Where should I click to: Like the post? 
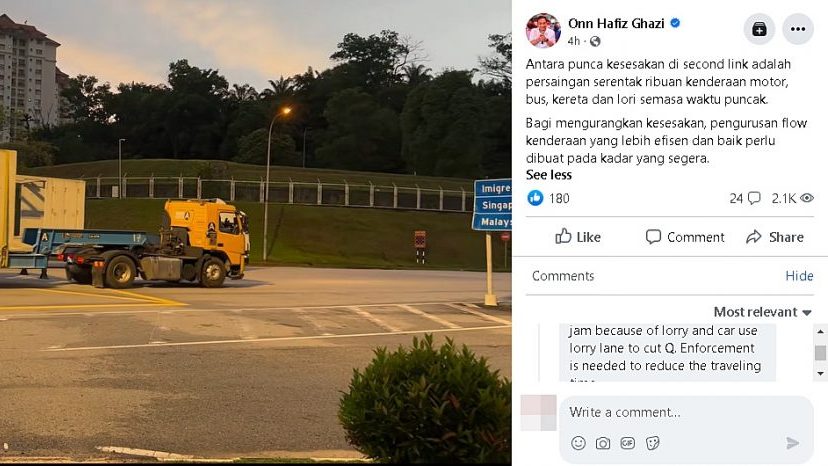(x=578, y=237)
